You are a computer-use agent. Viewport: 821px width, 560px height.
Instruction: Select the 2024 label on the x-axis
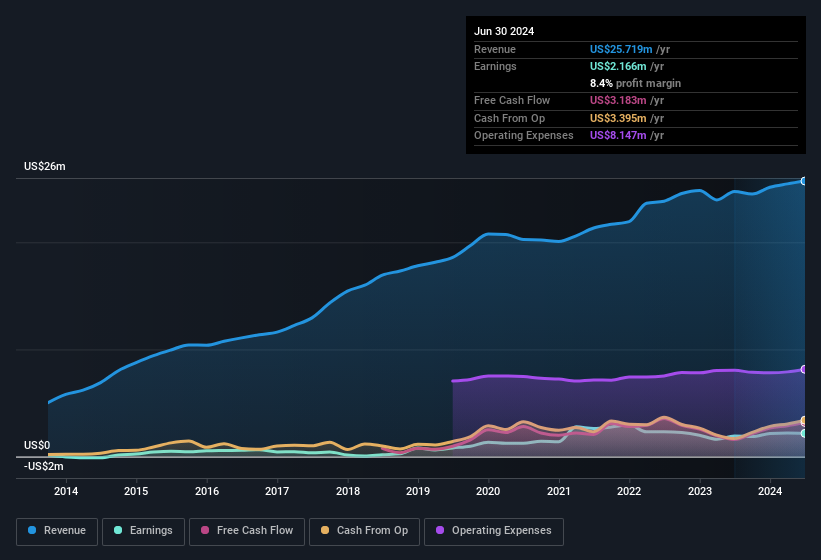click(770, 491)
